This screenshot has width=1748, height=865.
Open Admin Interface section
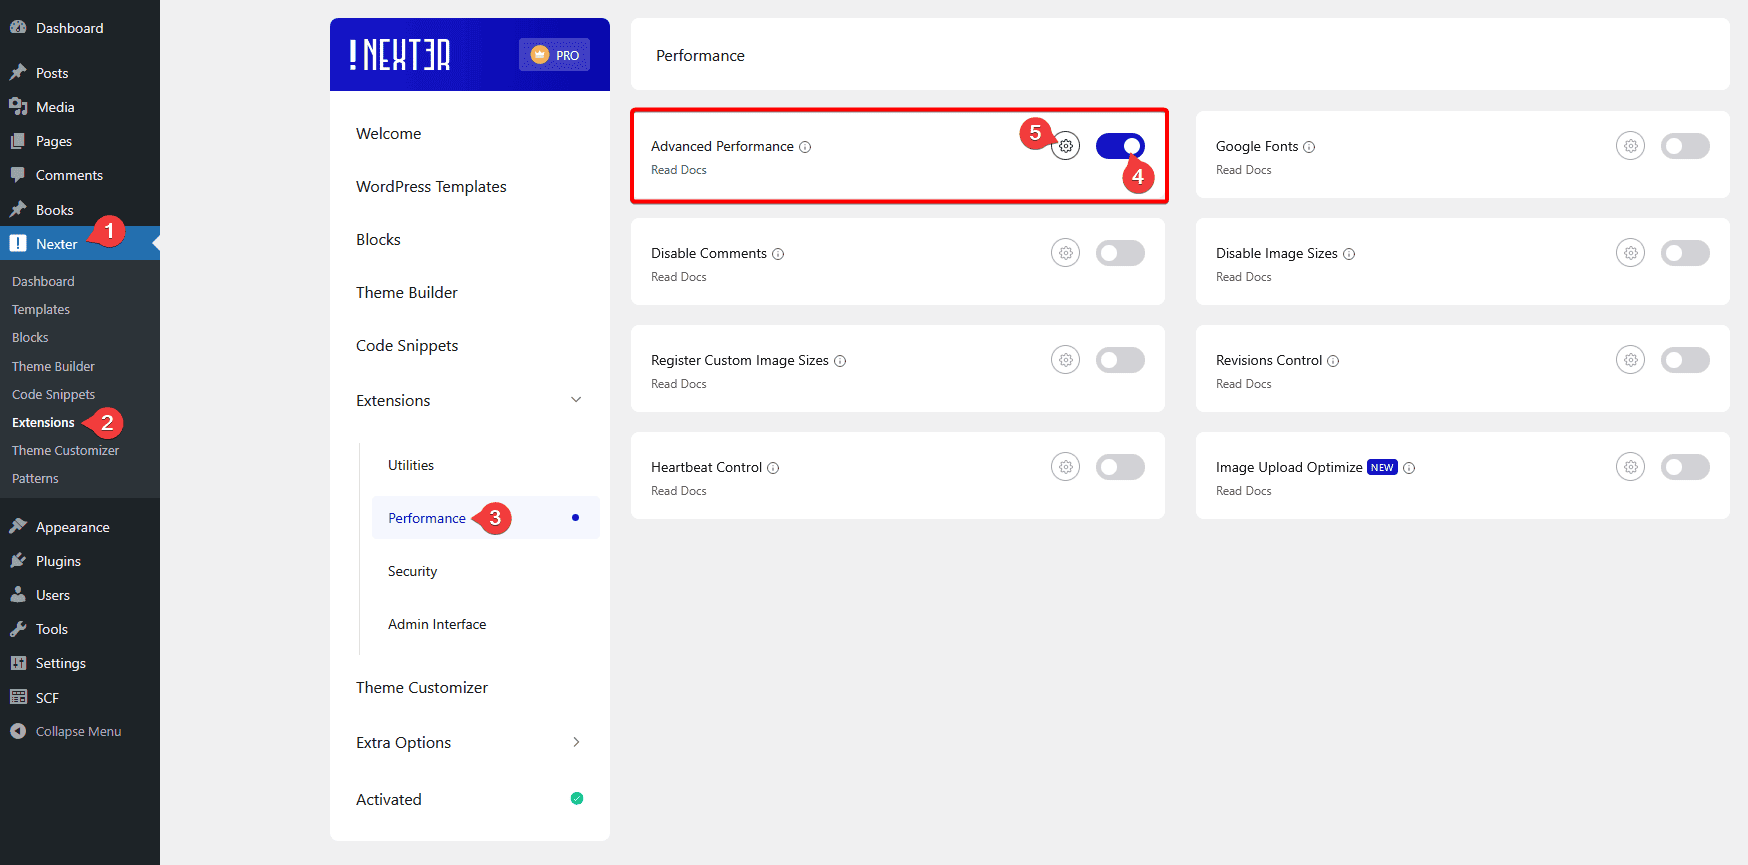[437, 624]
